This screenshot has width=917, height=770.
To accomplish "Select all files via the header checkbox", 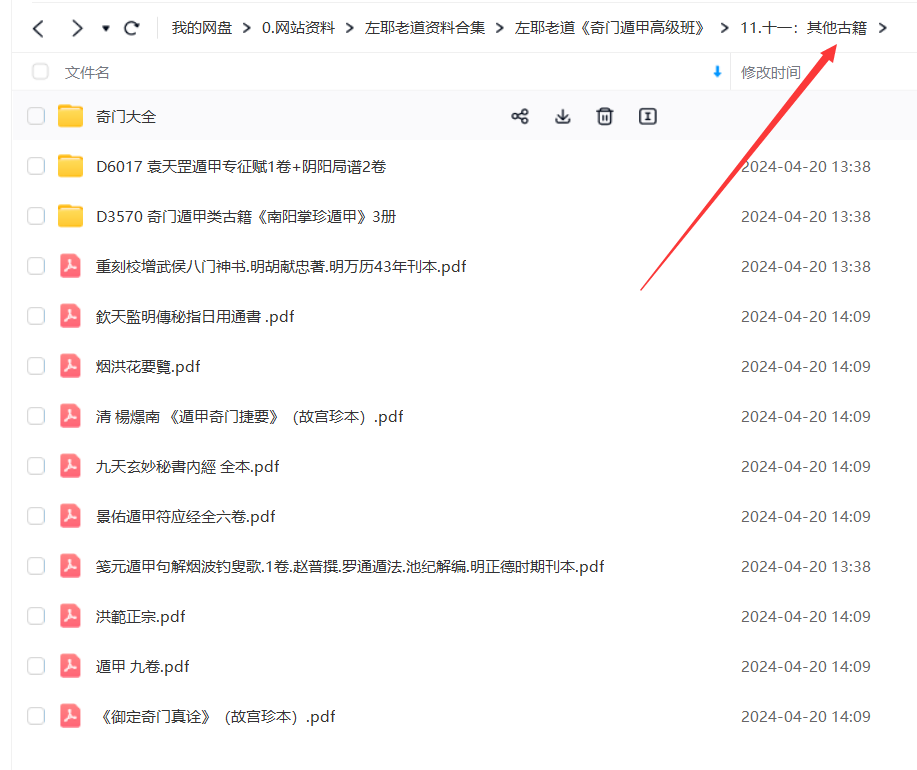I will pyautogui.click(x=39, y=72).
